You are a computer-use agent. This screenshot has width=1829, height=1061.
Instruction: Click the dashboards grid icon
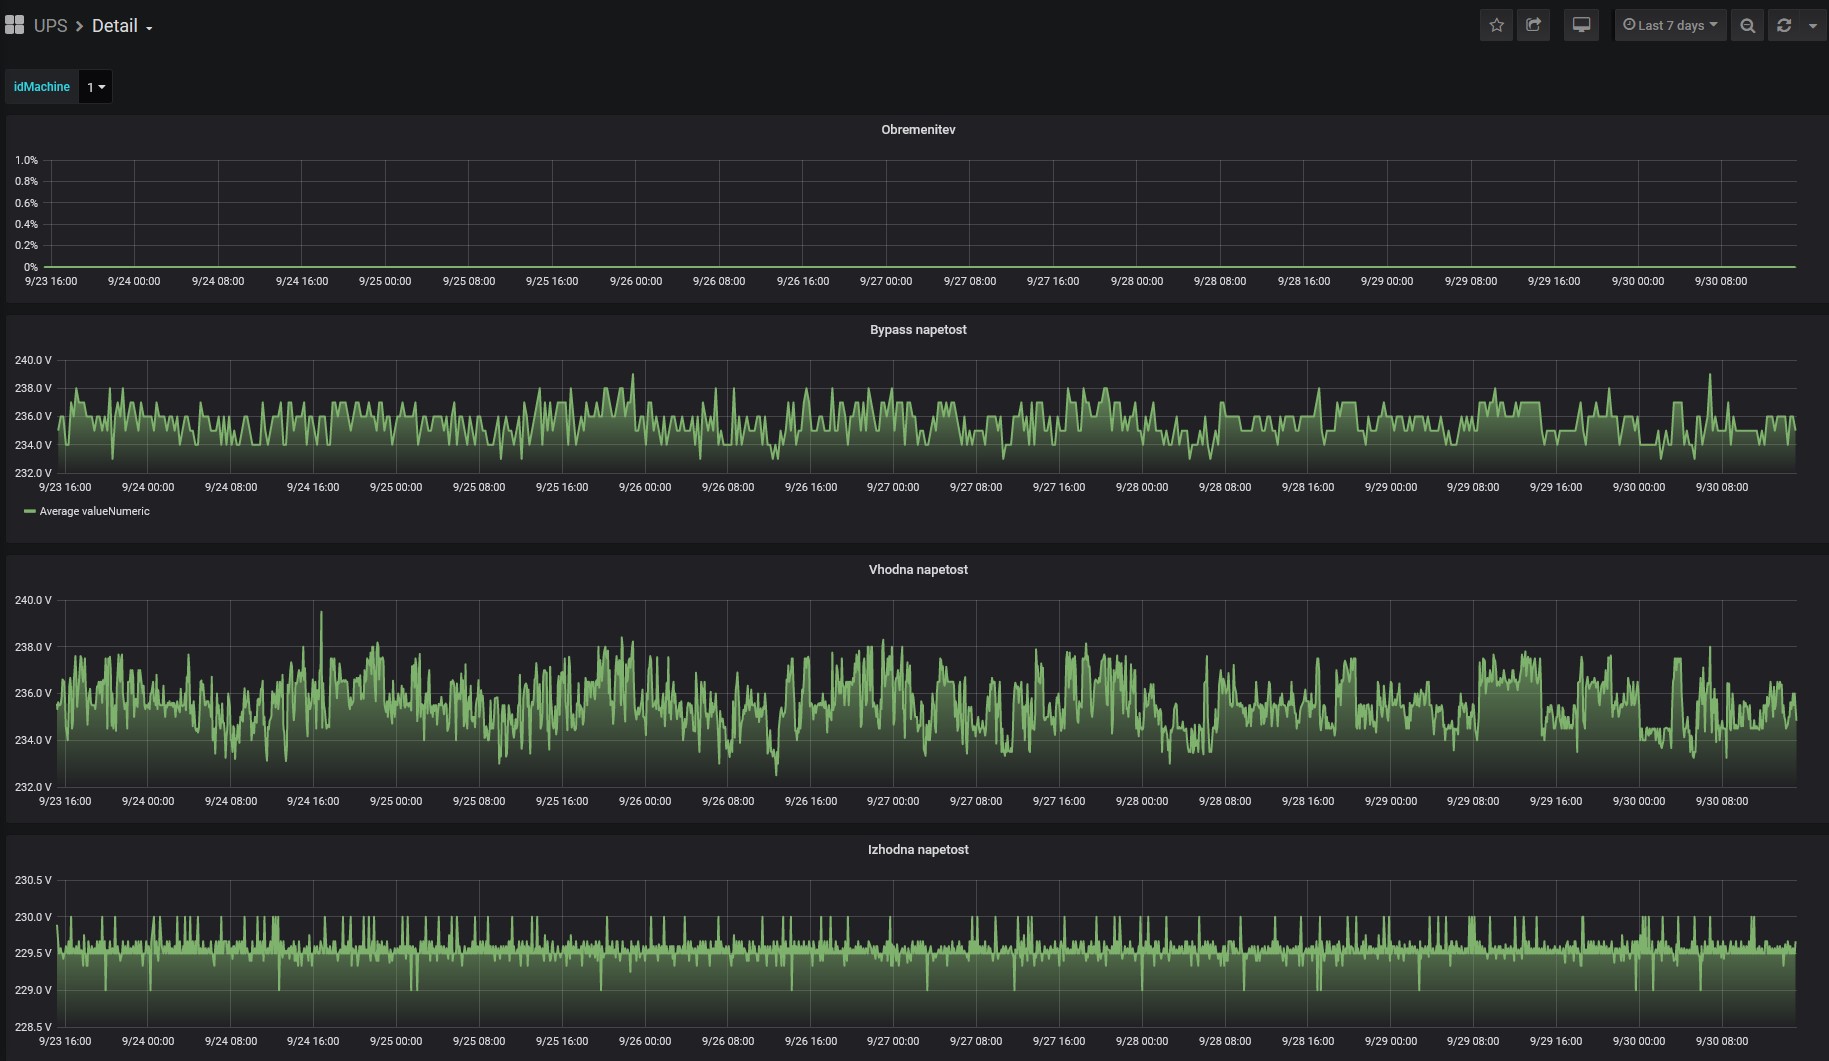(x=14, y=25)
